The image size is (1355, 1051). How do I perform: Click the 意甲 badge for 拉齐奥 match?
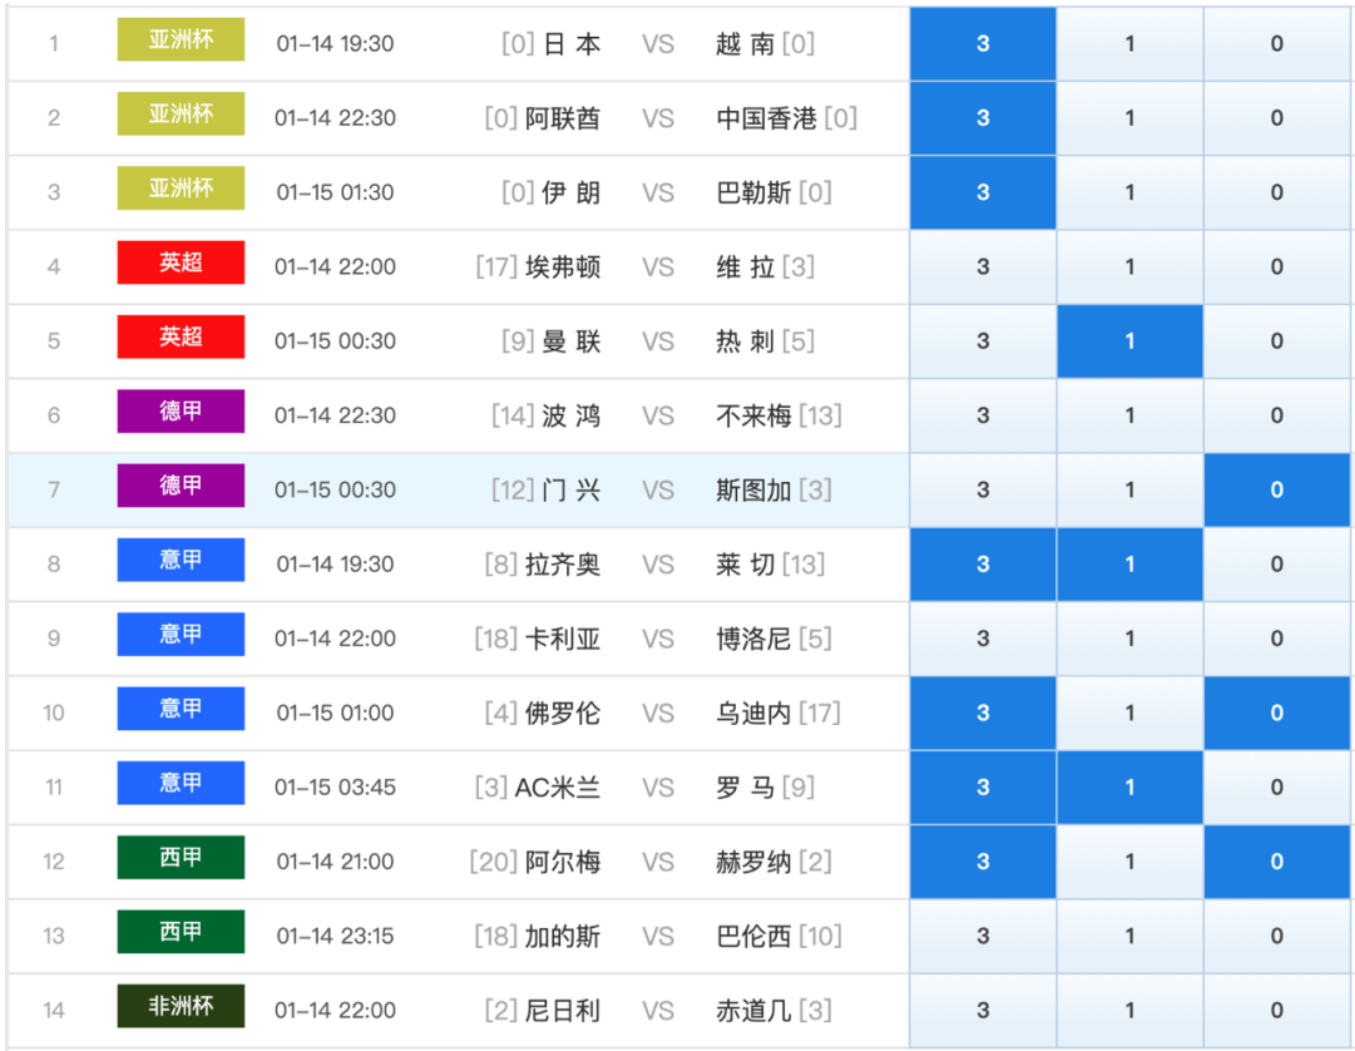coord(181,560)
